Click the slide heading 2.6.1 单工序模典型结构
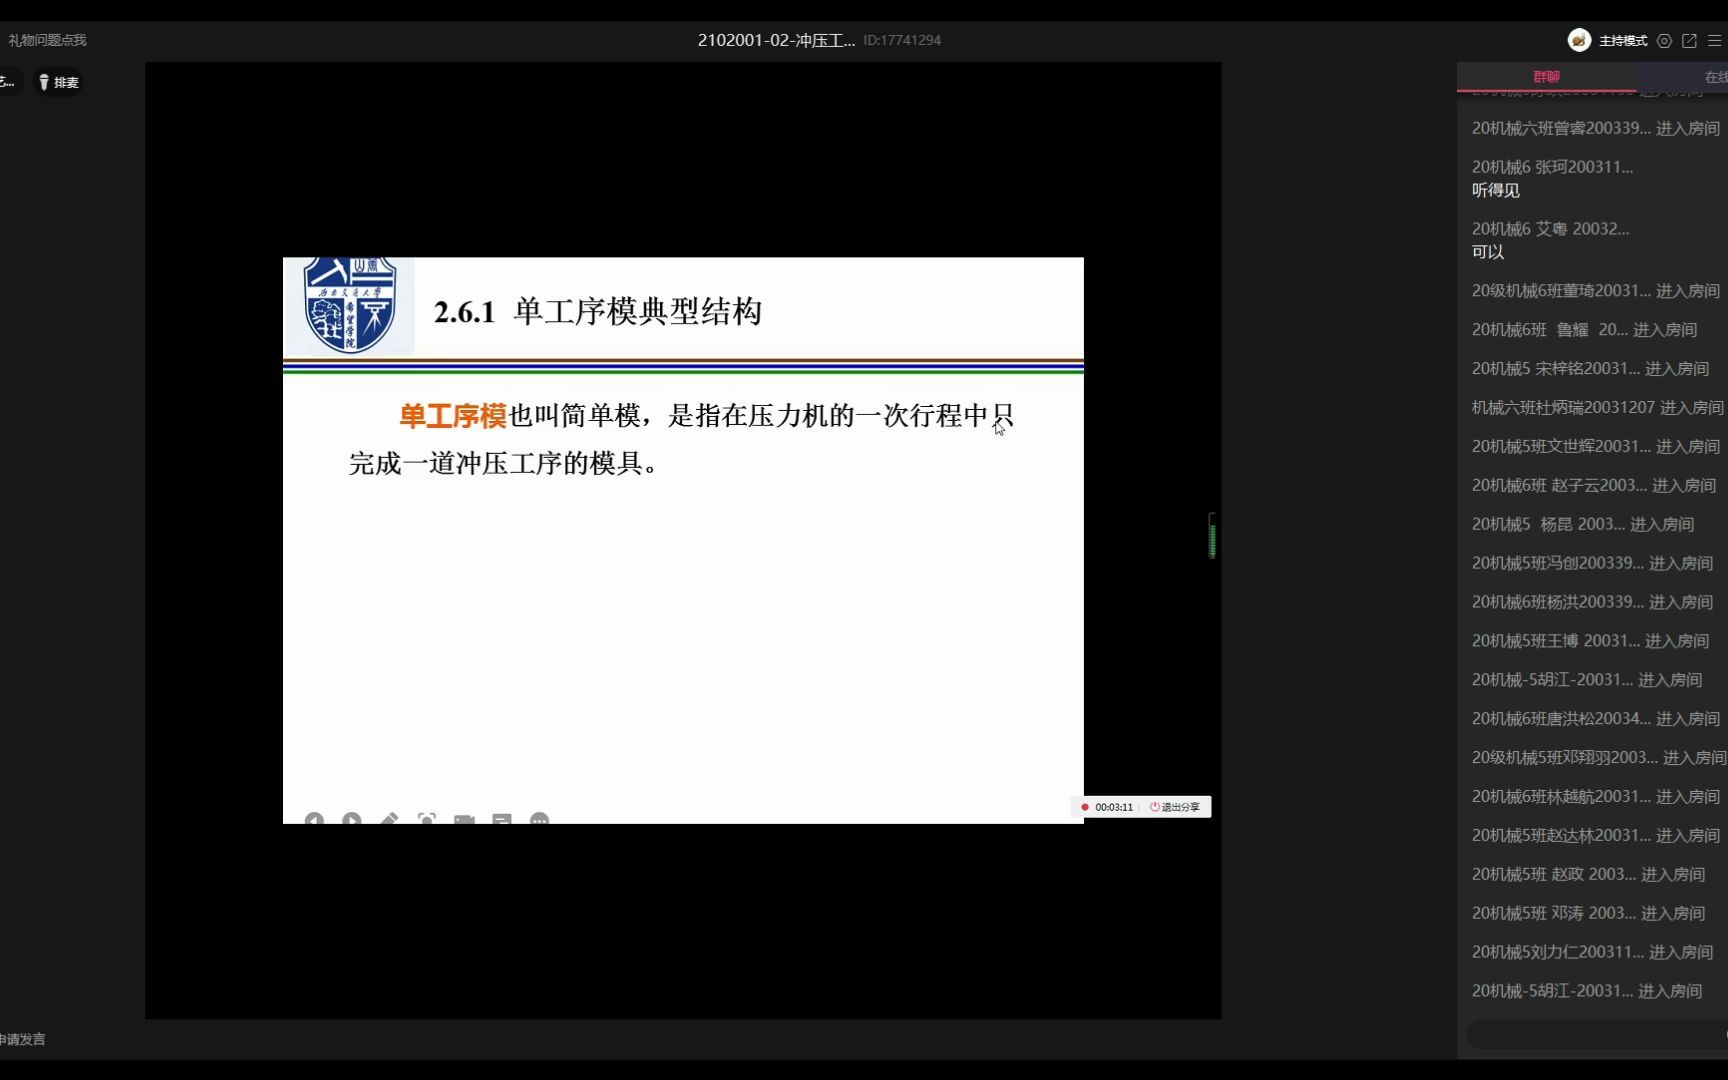The width and height of the screenshot is (1728, 1080). point(598,312)
